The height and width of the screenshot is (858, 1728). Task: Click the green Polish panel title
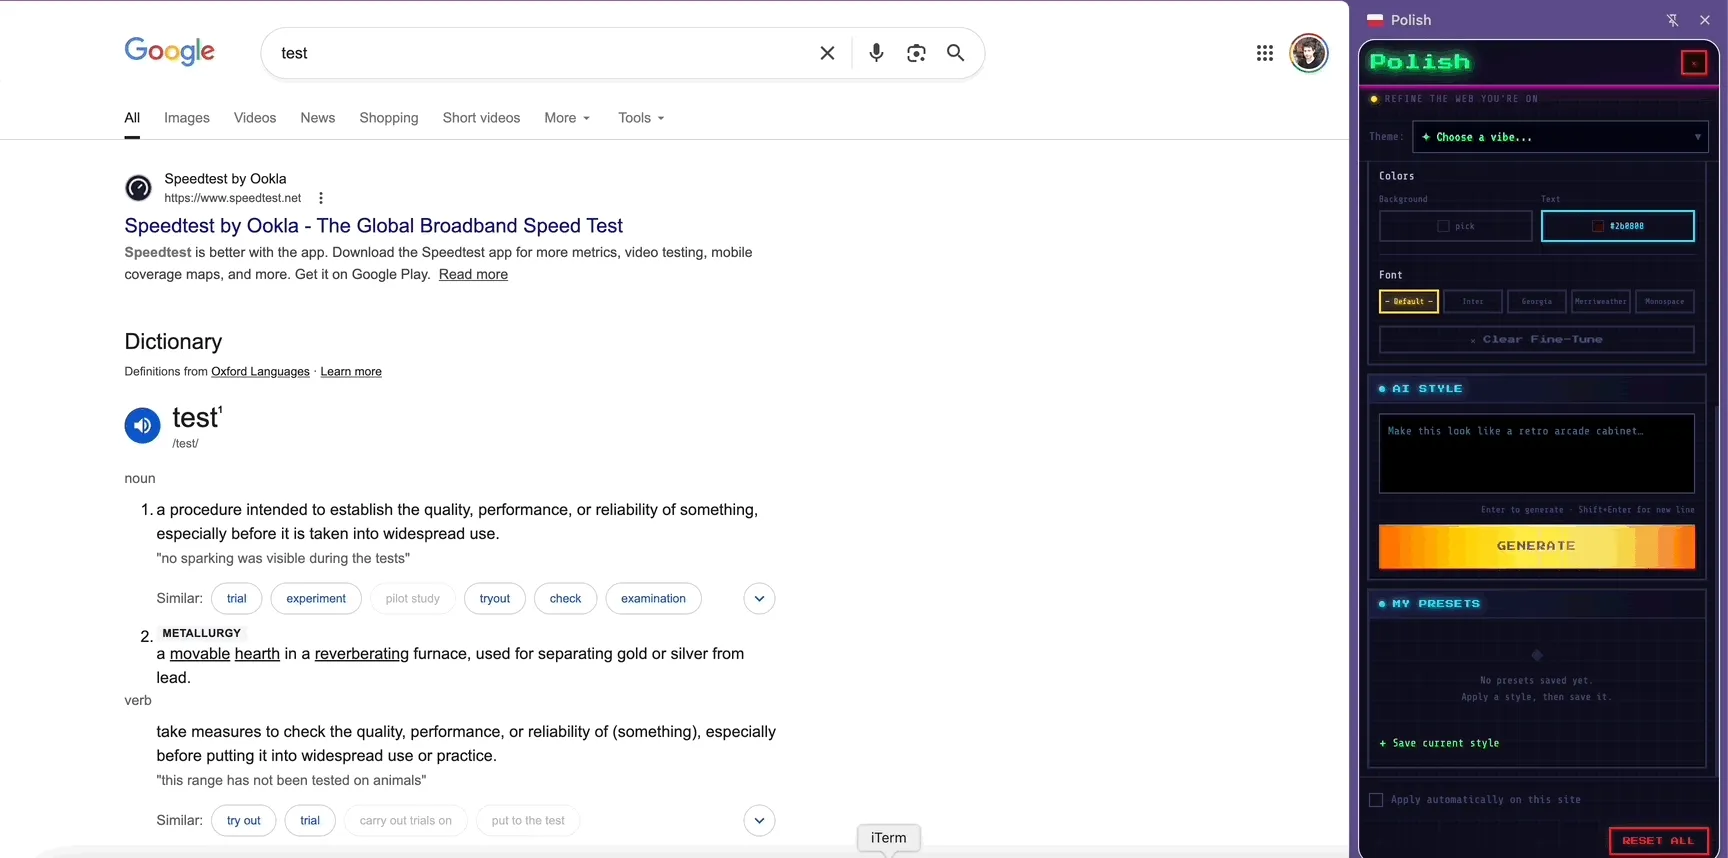(1420, 62)
